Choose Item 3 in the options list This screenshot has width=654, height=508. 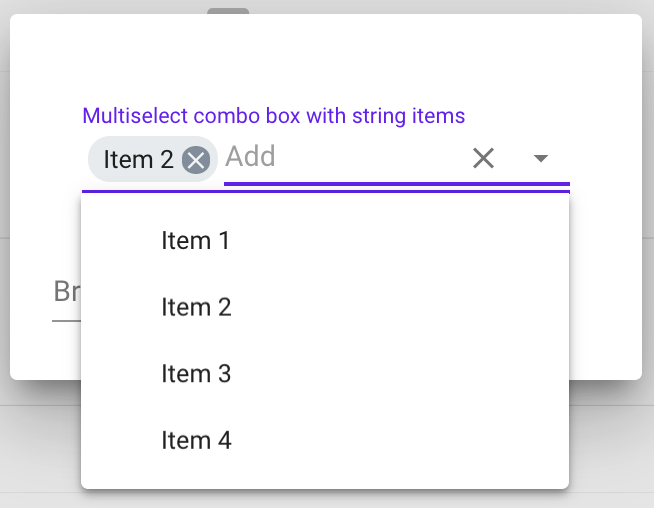196,374
